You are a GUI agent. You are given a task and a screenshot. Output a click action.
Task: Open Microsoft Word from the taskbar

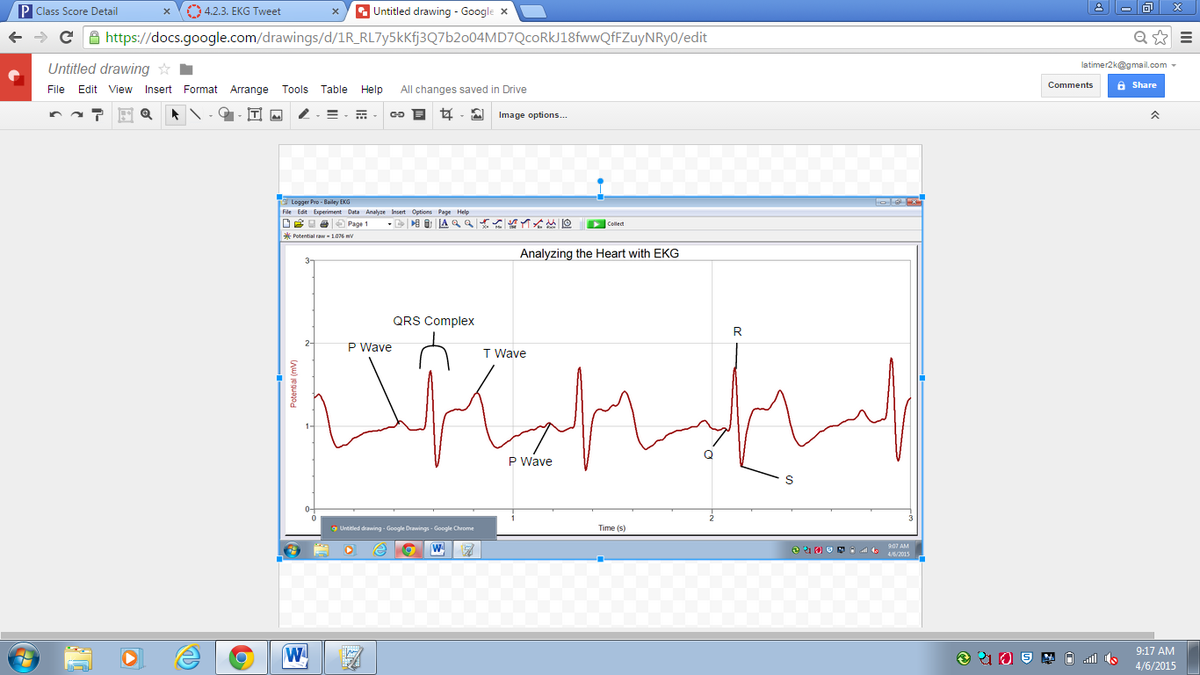tap(295, 658)
